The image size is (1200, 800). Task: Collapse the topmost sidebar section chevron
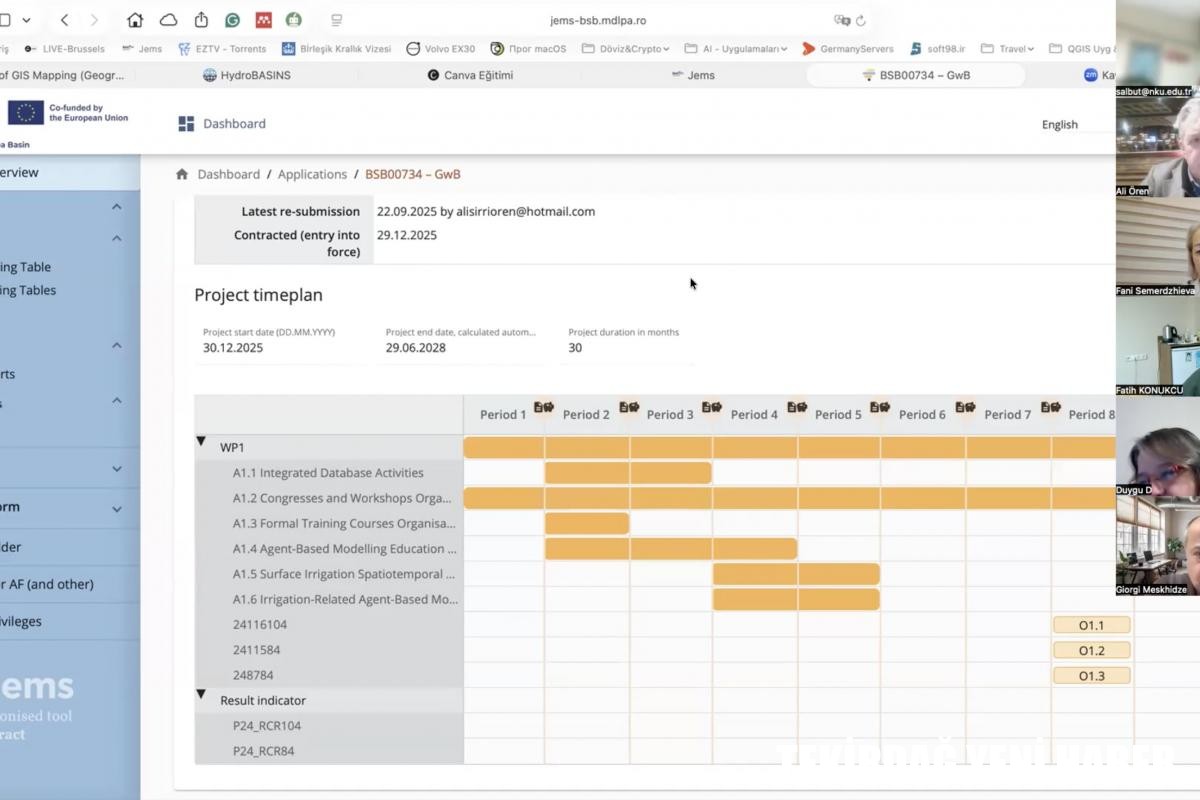pyautogui.click(x=117, y=207)
